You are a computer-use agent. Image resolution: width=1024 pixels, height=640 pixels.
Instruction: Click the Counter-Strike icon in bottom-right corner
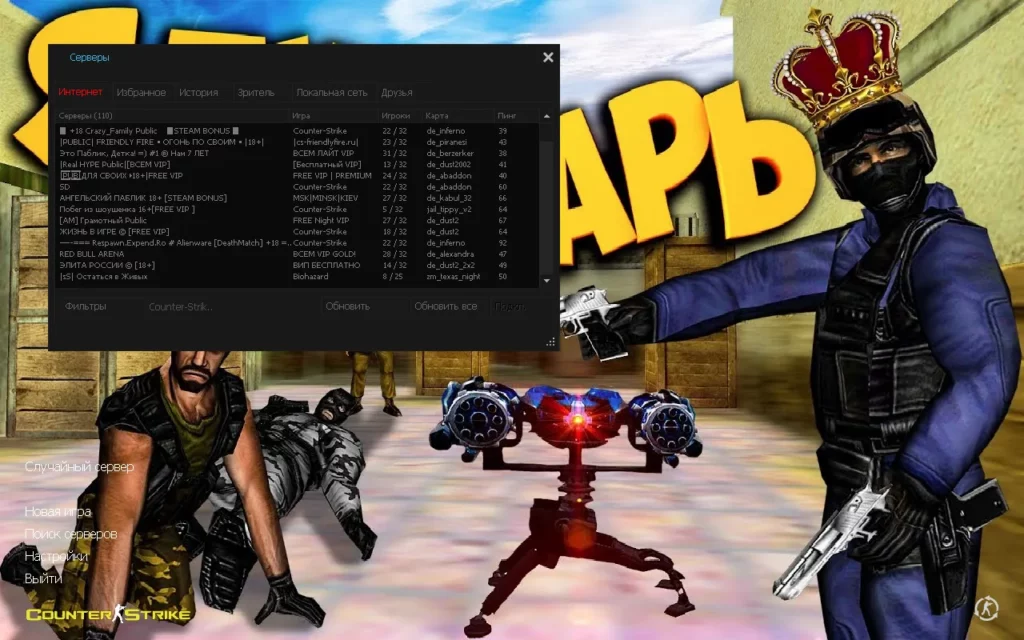point(986,609)
